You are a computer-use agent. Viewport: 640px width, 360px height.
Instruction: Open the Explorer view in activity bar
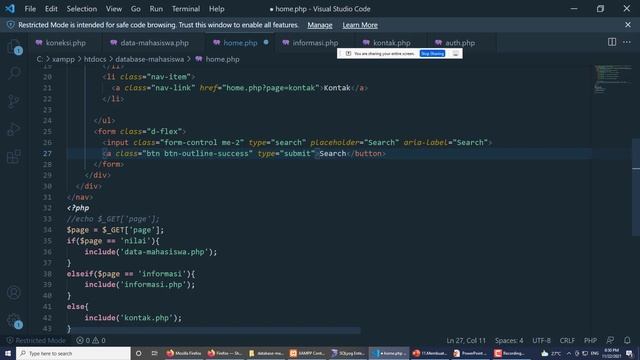tap(14, 47)
